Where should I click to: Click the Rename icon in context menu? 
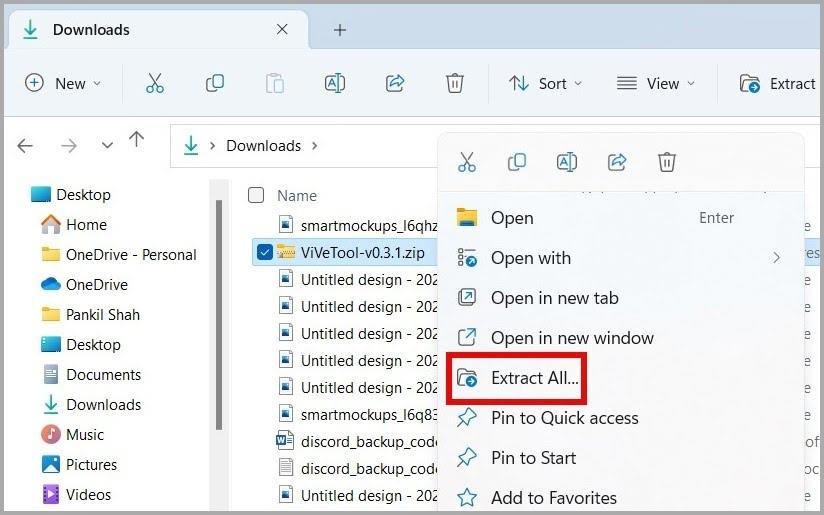(566, 162)
